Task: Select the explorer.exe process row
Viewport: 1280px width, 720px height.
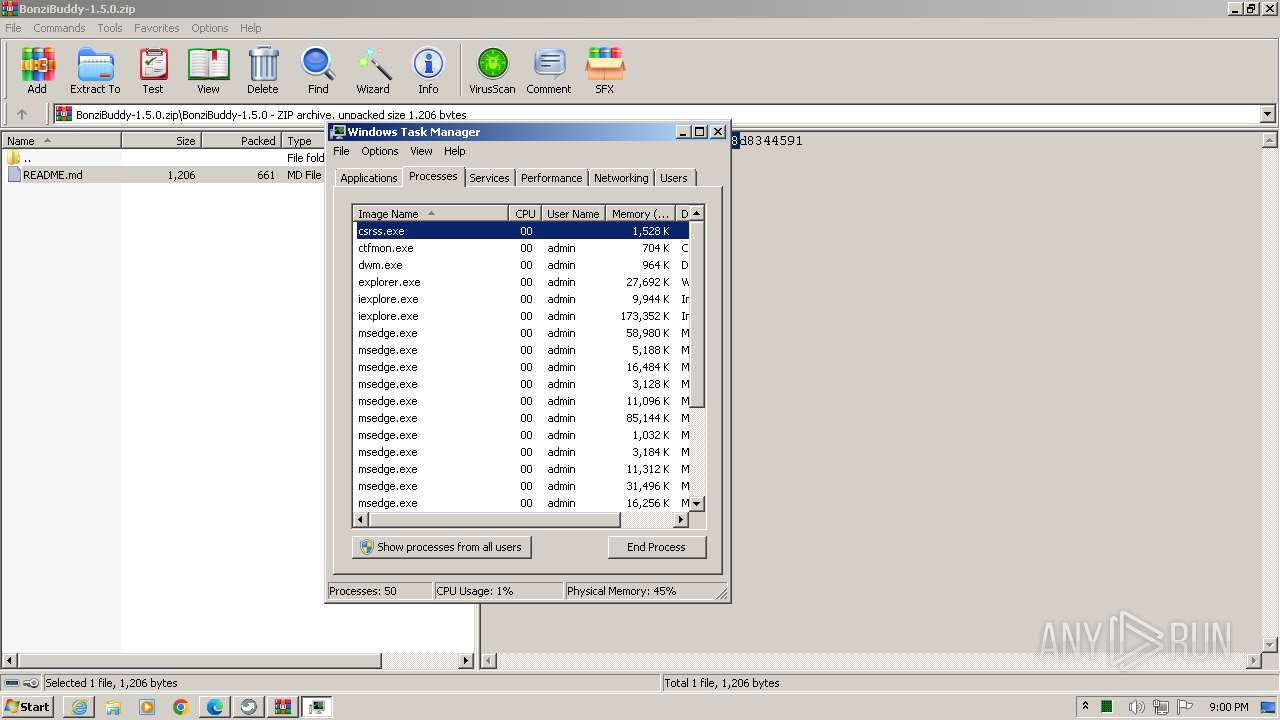Action: pos(523,282)
